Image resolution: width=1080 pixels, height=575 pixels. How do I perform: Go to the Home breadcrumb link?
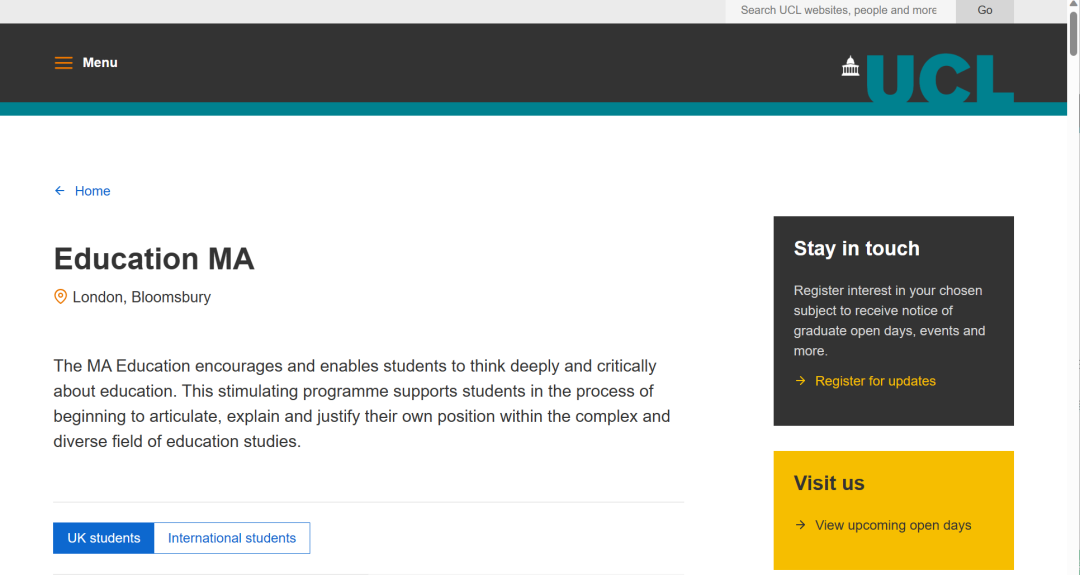pyautogui.click(x=92, y=191)
